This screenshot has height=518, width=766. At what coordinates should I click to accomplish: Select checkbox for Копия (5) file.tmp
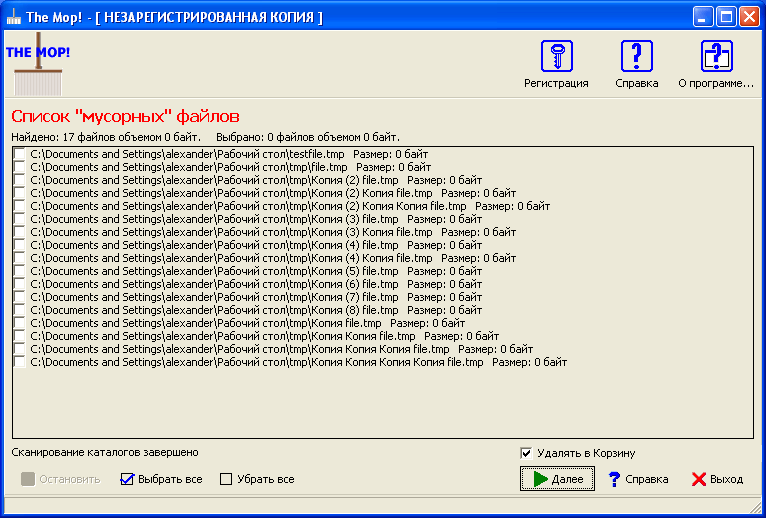click(19, 271)
